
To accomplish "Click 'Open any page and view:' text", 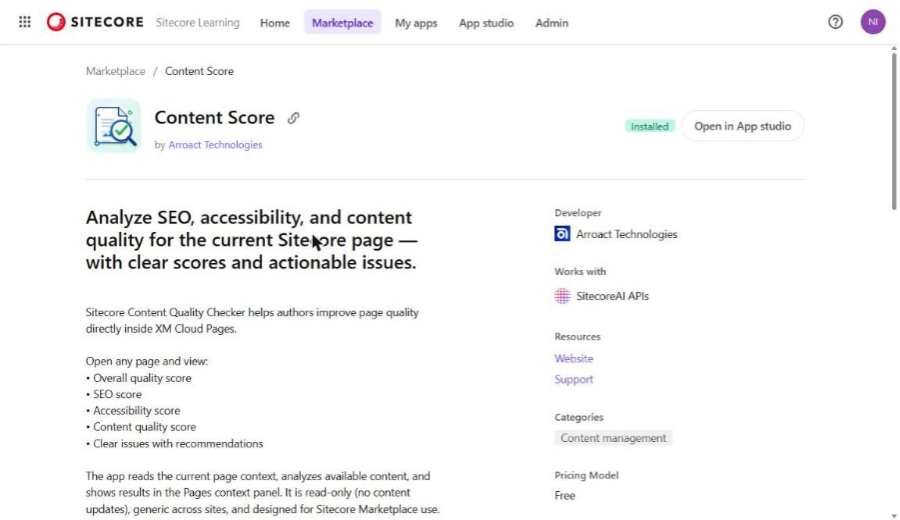I will [147, 362].
